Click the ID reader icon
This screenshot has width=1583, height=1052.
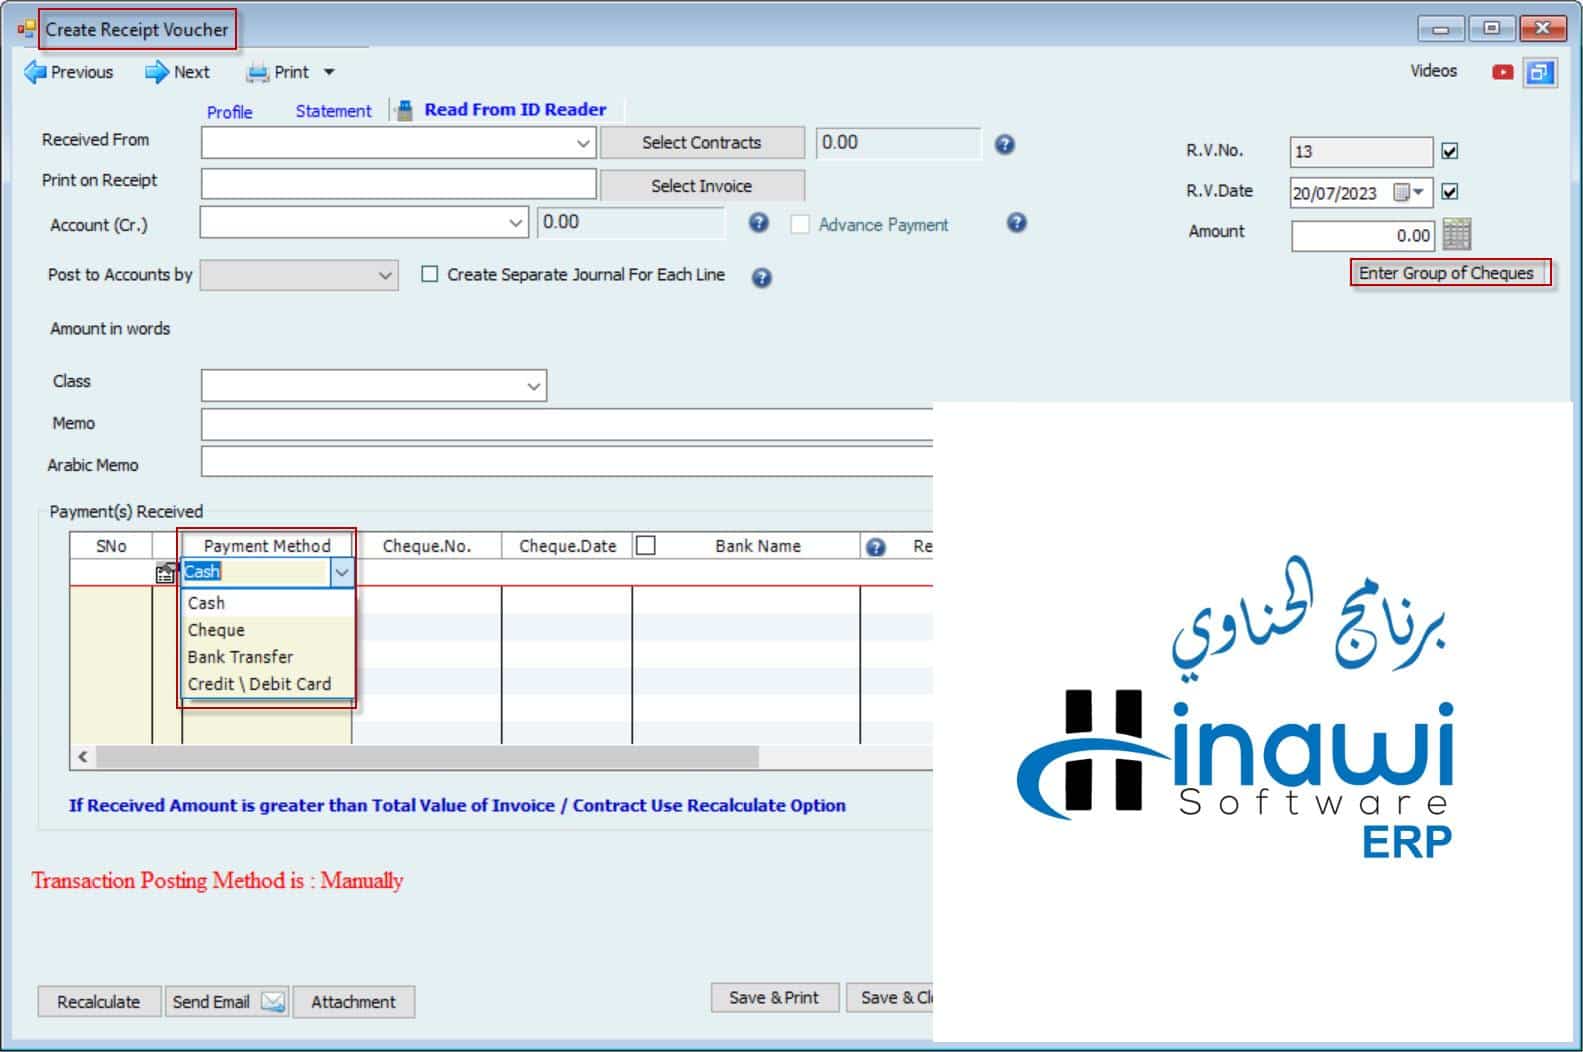(405, 110)
